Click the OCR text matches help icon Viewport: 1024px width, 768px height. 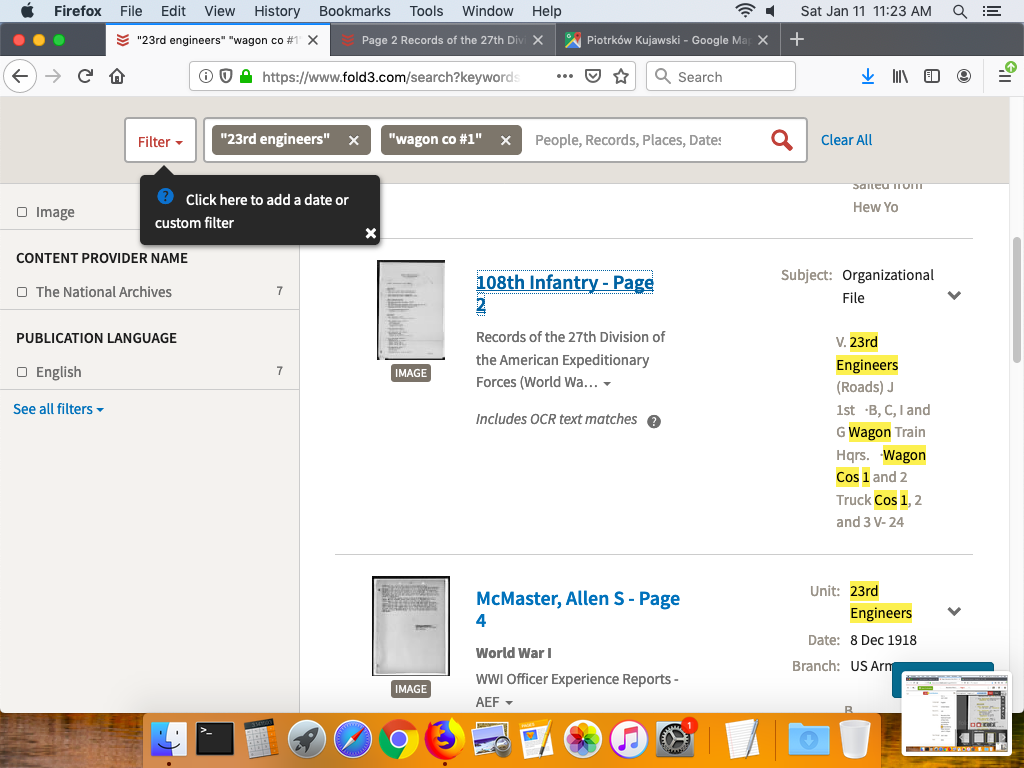(x=654, y=421)
